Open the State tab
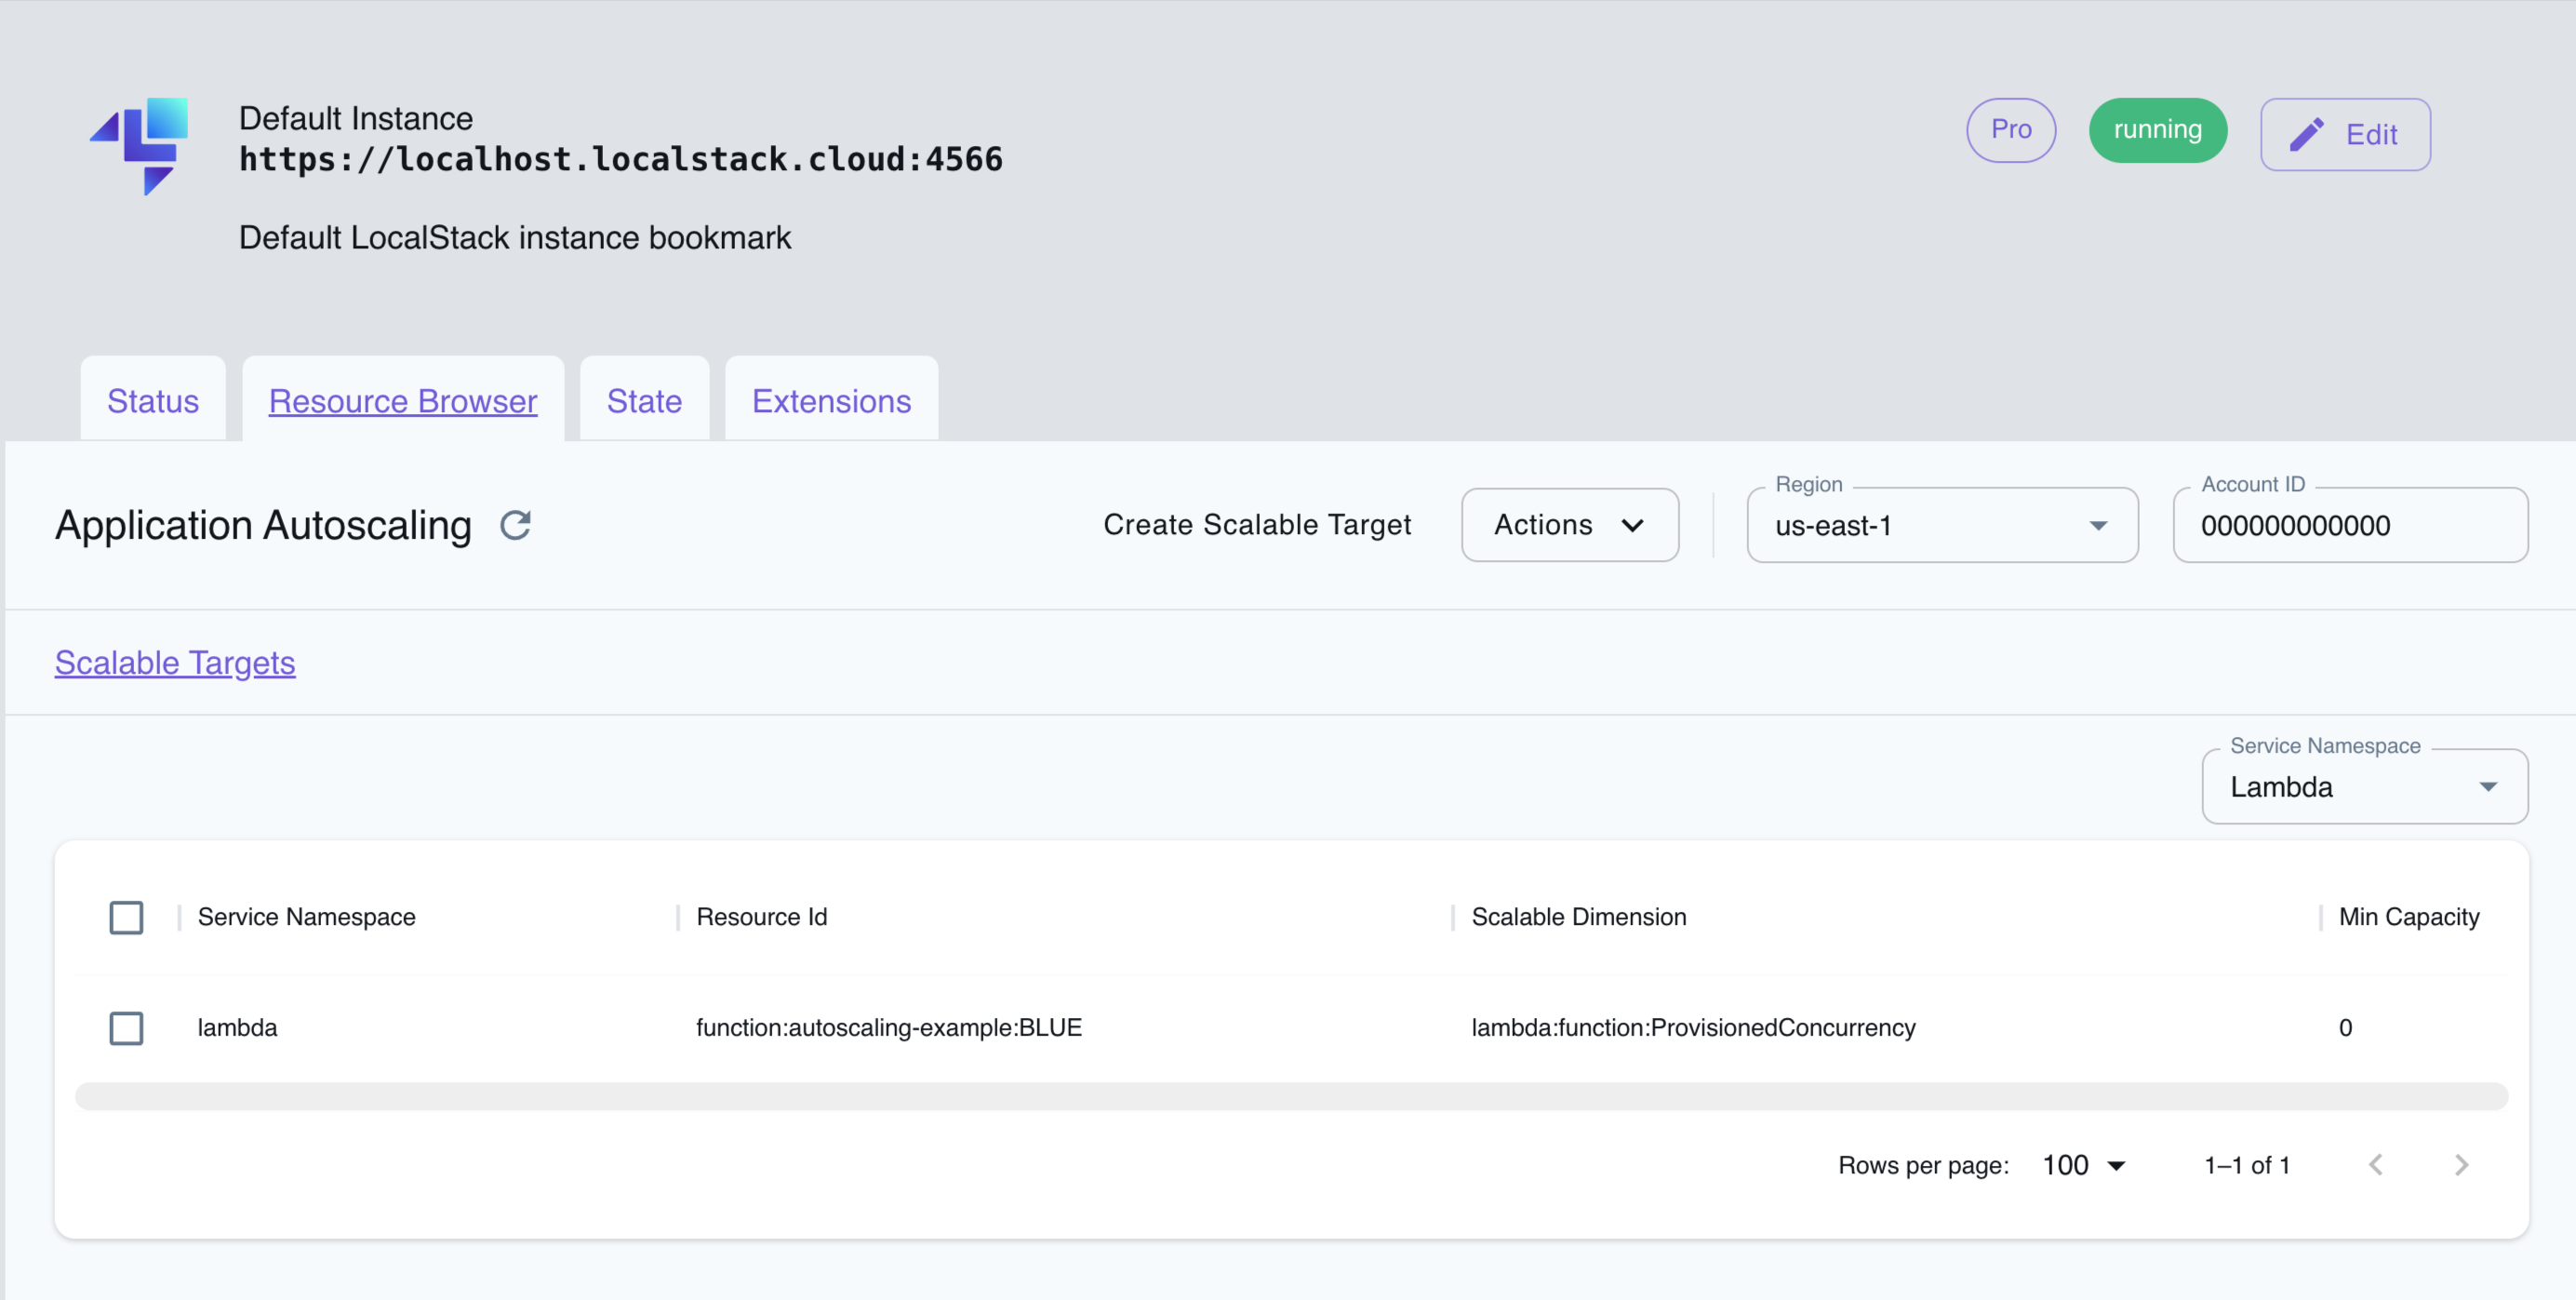2576x1300 pixels. [x=643, y=401]
